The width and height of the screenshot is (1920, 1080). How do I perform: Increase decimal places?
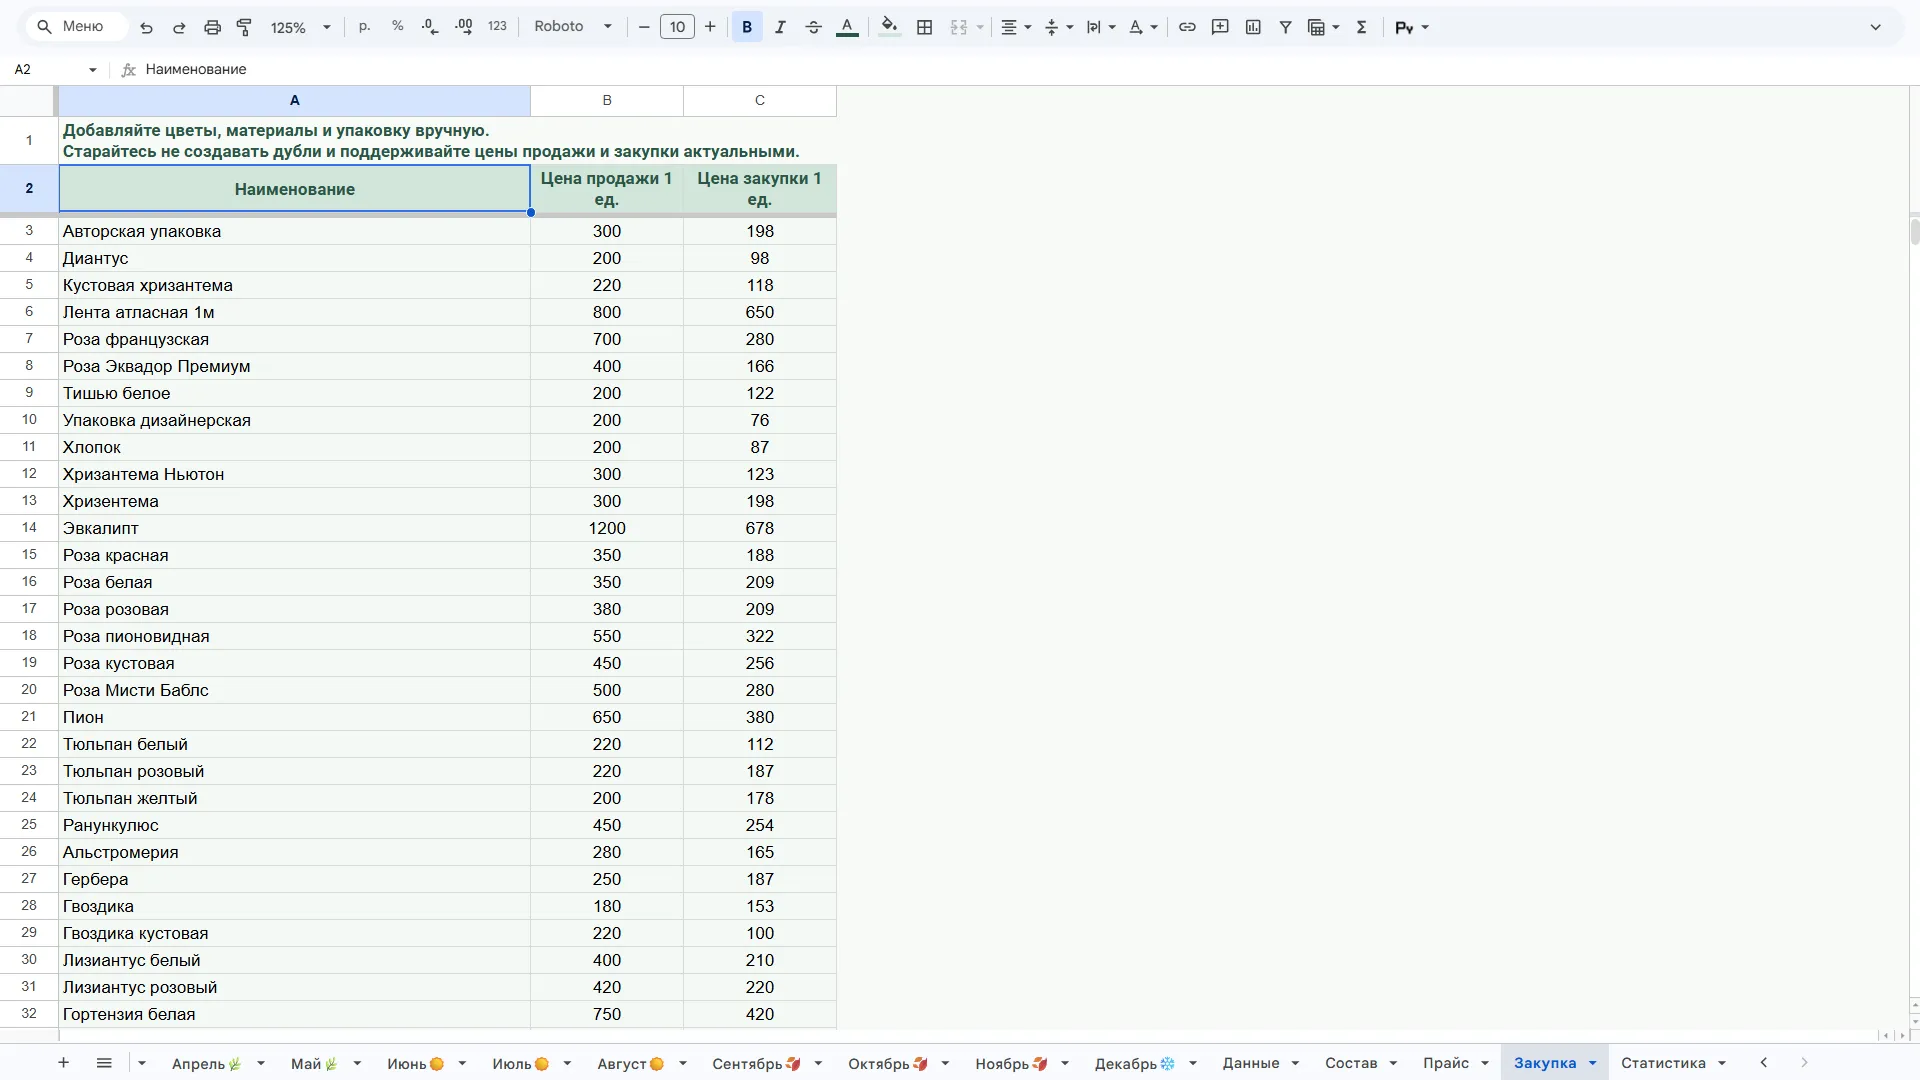[x=464, y=27]
